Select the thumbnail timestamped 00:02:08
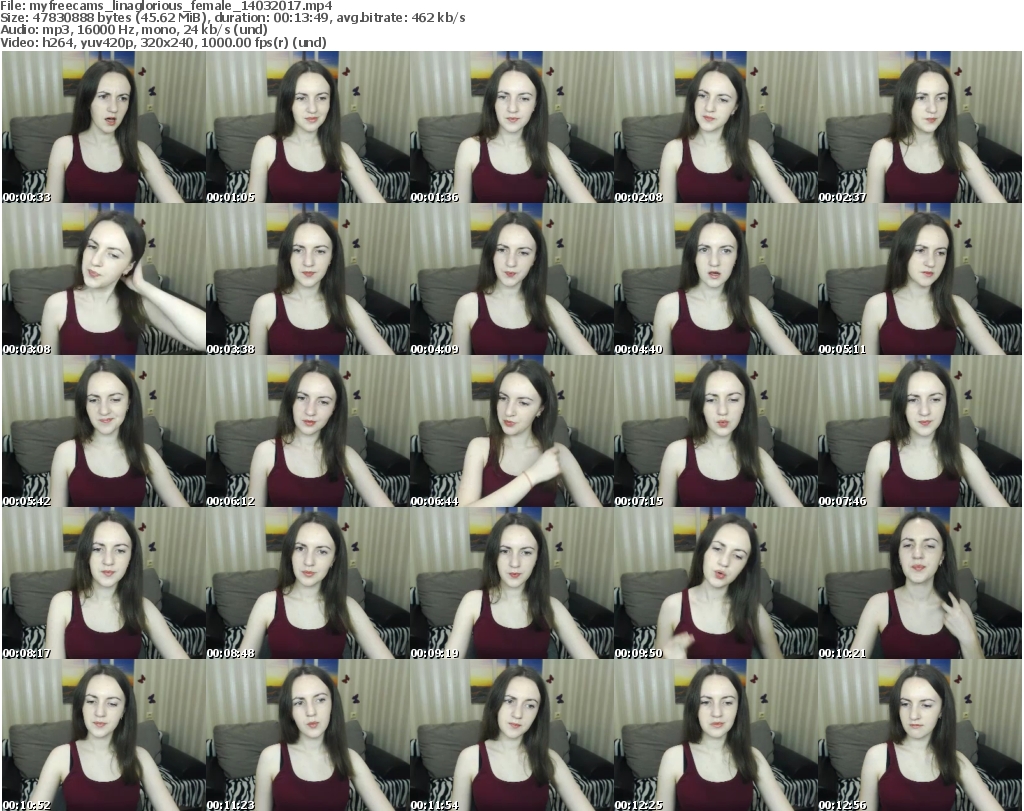The width and height of the screenshot is (1024, 811). point(715,127)
